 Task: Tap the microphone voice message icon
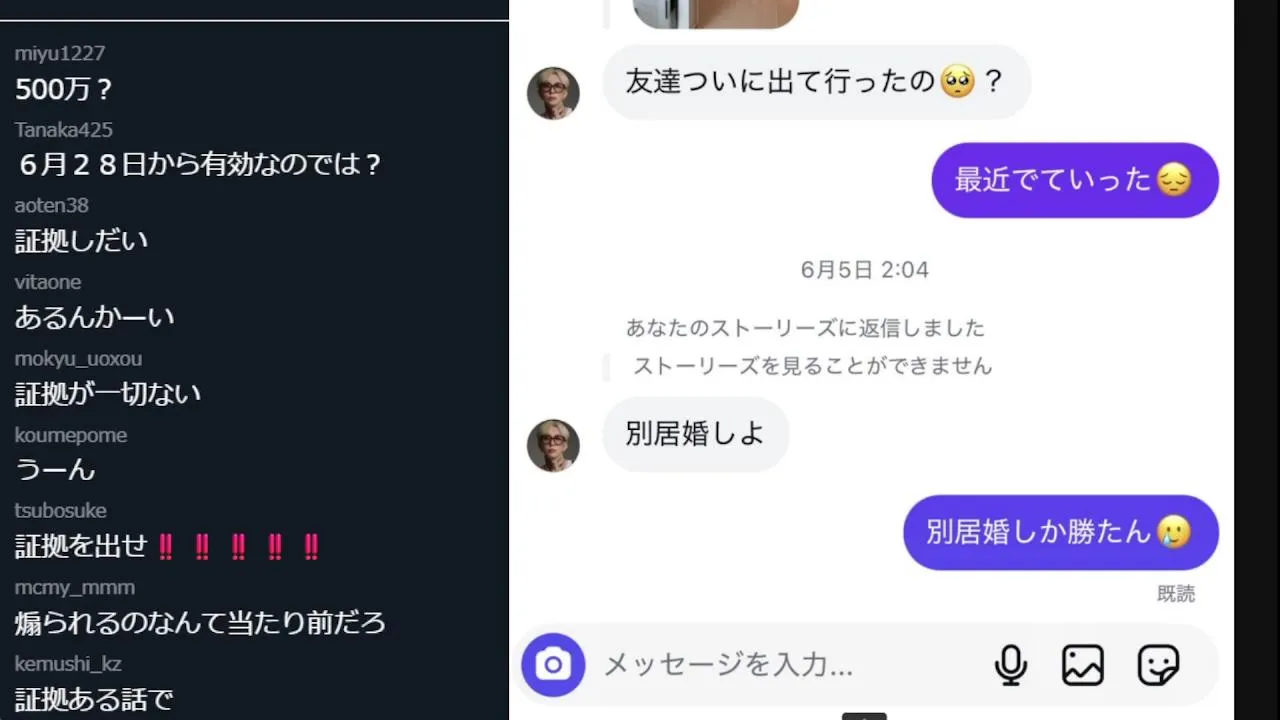pyautogui.click(x=1011, y=665)
